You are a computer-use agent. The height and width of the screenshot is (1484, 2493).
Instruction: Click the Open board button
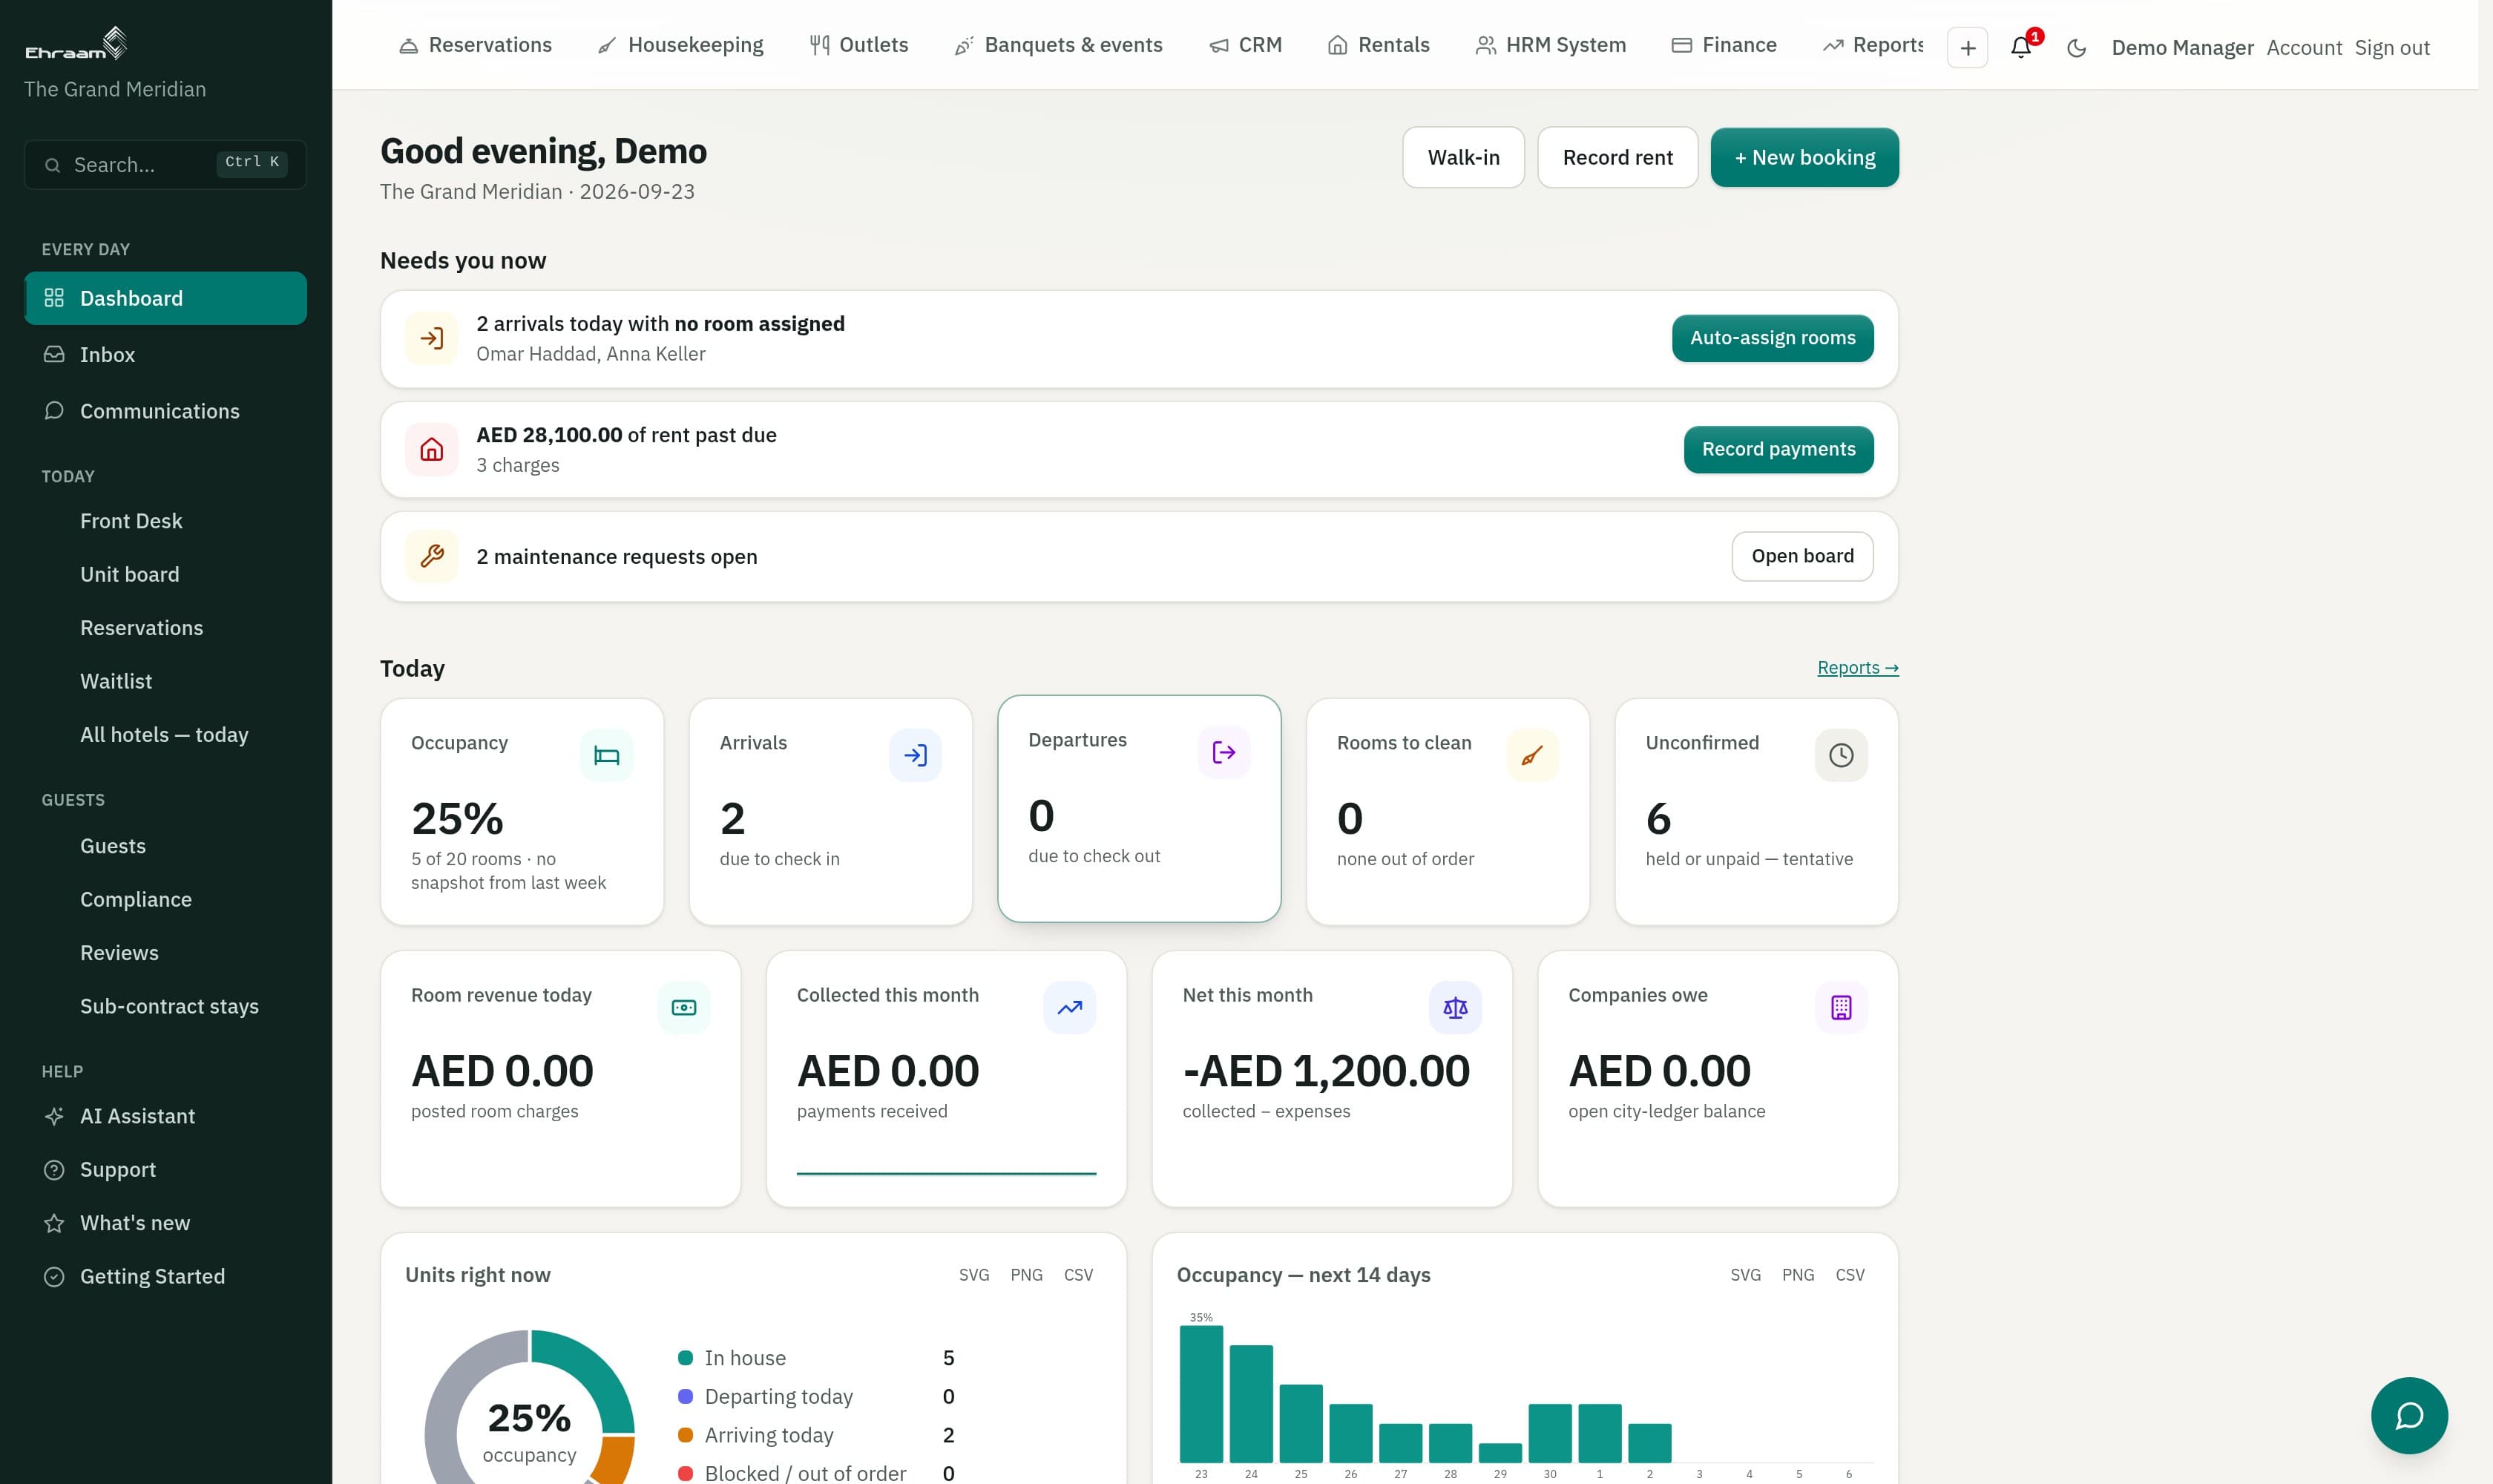pos(1802,556)
